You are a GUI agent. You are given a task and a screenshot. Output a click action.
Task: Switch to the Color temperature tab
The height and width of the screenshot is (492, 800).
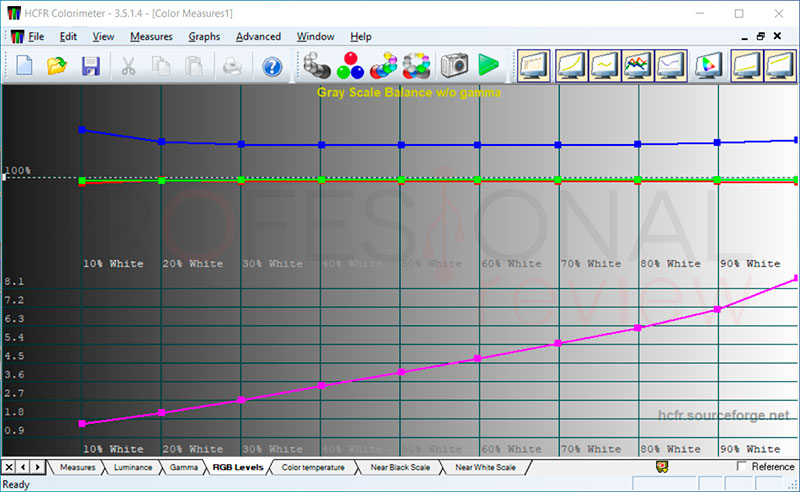(313, 467)
